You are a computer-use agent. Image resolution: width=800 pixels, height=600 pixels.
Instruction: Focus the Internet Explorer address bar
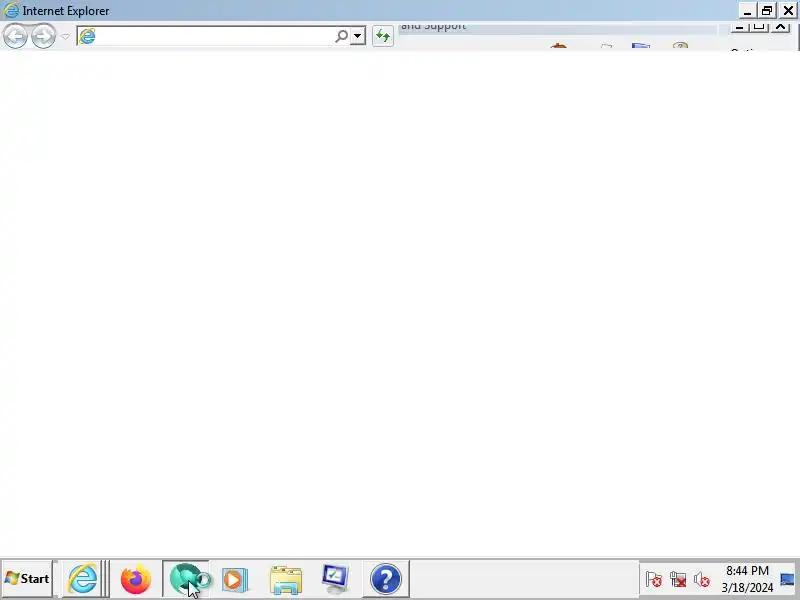(x=214, y=36)
